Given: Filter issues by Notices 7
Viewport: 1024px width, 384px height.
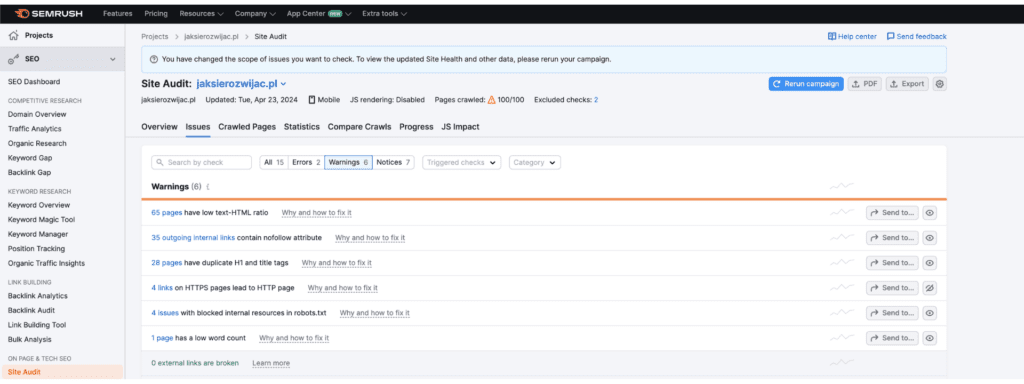Looking at the screenshot, I should click(394, 163).
